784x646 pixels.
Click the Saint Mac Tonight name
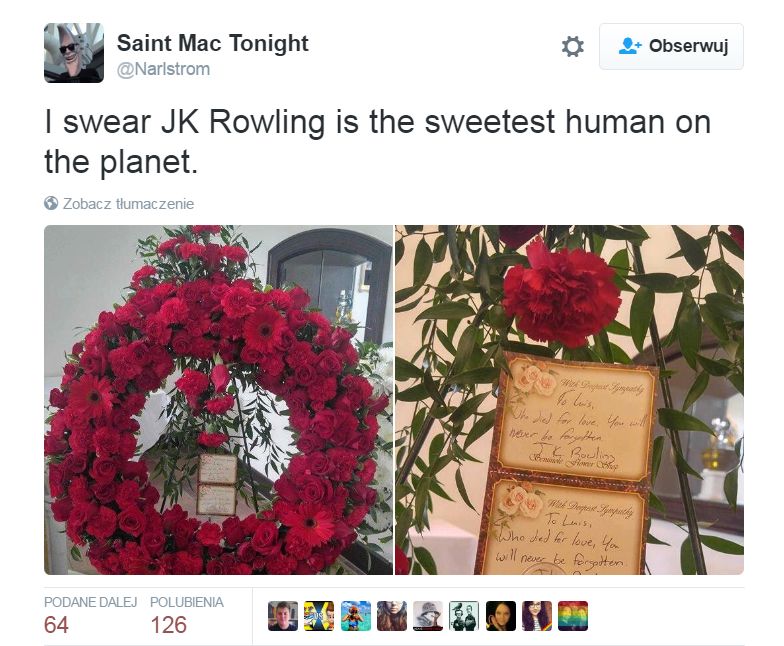(x=212, y=43)
